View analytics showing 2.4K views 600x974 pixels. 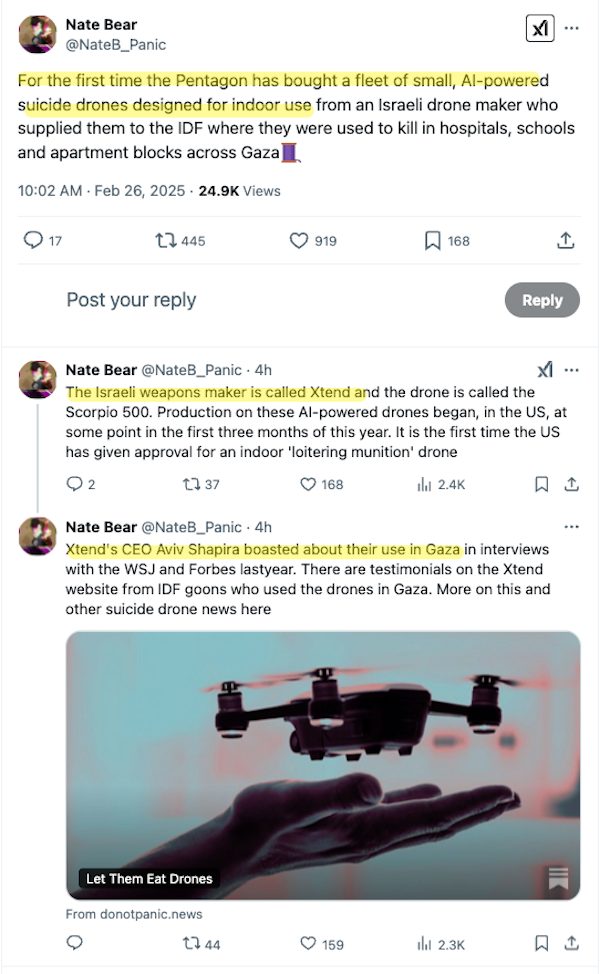[441, 485]
